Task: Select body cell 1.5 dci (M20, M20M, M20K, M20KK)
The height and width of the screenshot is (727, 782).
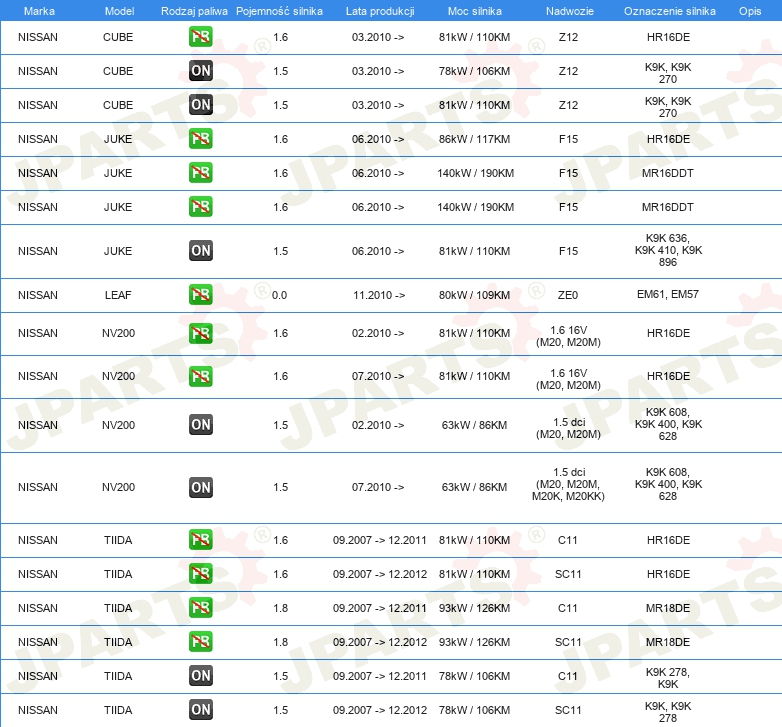Action: [x=568, y=484]
